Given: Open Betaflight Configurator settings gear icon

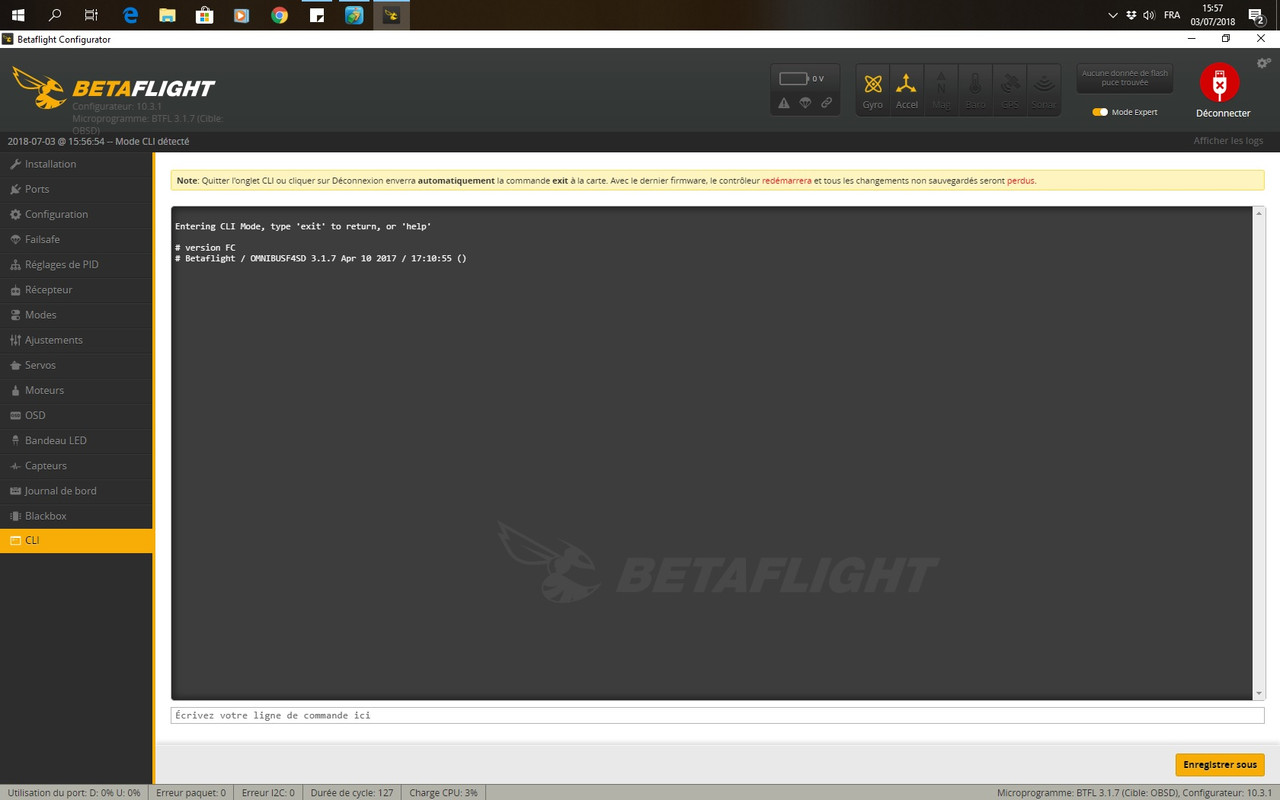Looking at the screenshot, I should (1262, 62).
